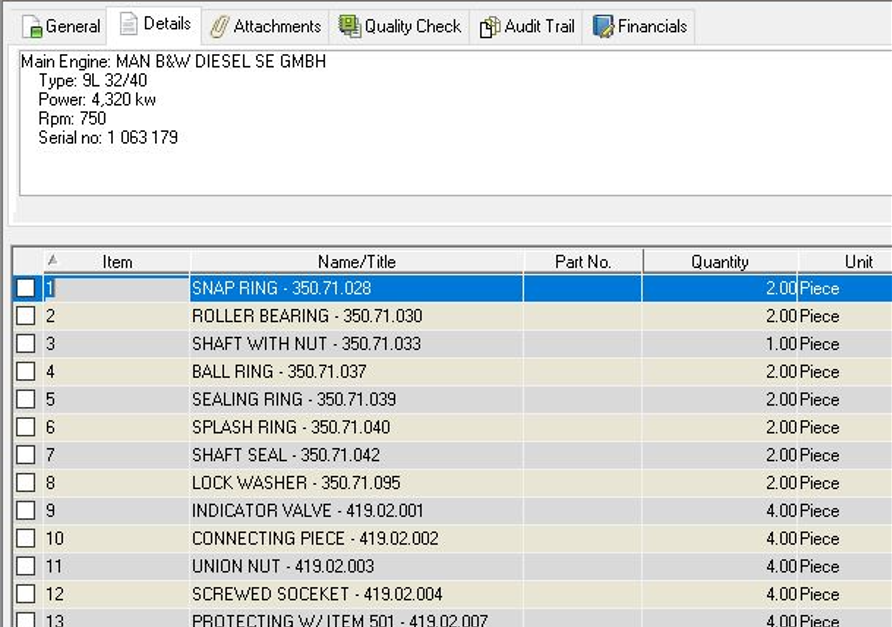Click the General tab lock icon
This screenshot has width=892, height=627.
click(x=32, y=27)
